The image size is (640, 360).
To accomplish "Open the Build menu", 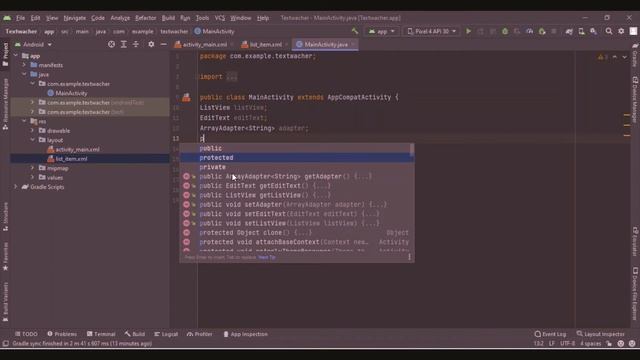I will tap(168, 18).
